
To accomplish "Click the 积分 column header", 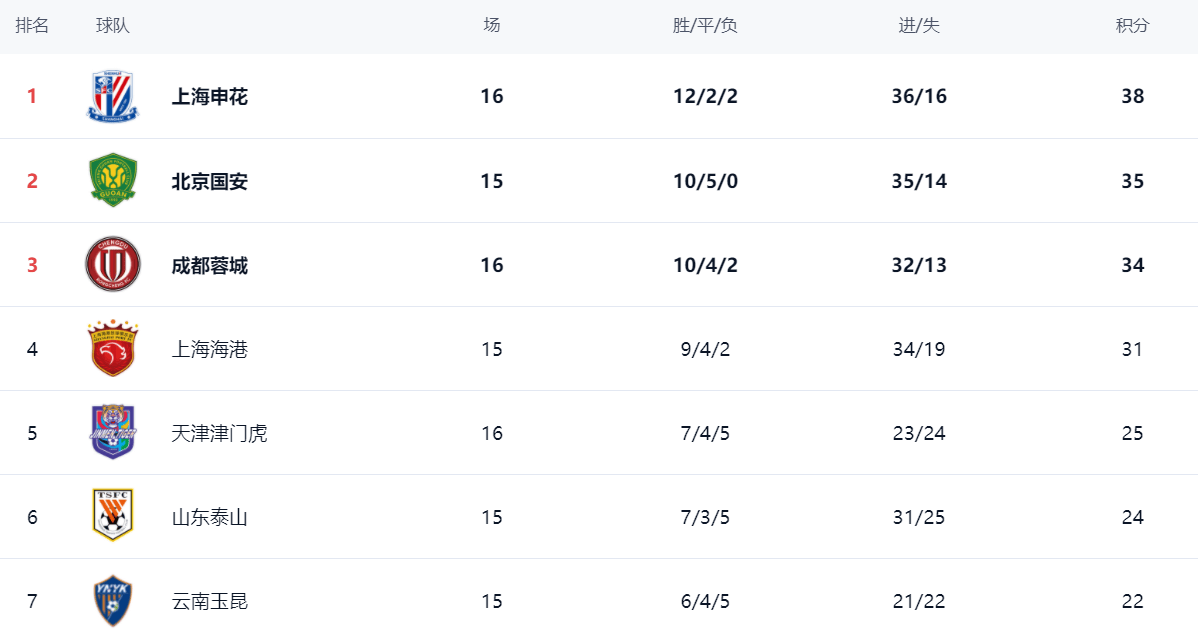I will point(1132,26).
